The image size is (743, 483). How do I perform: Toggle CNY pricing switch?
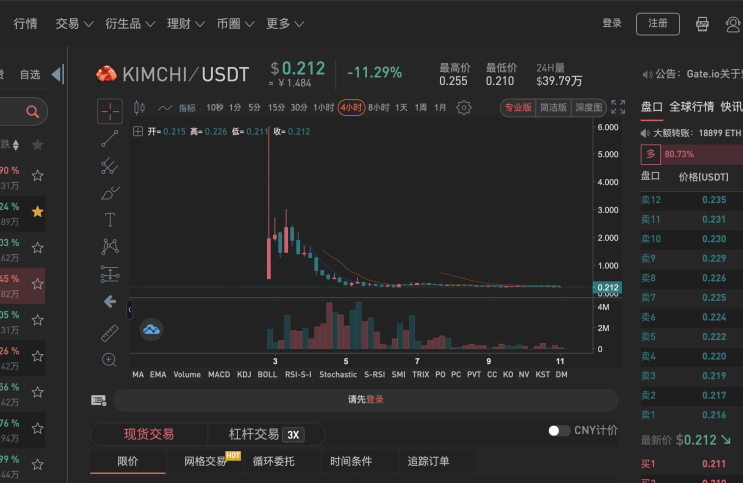click(559, 430)
